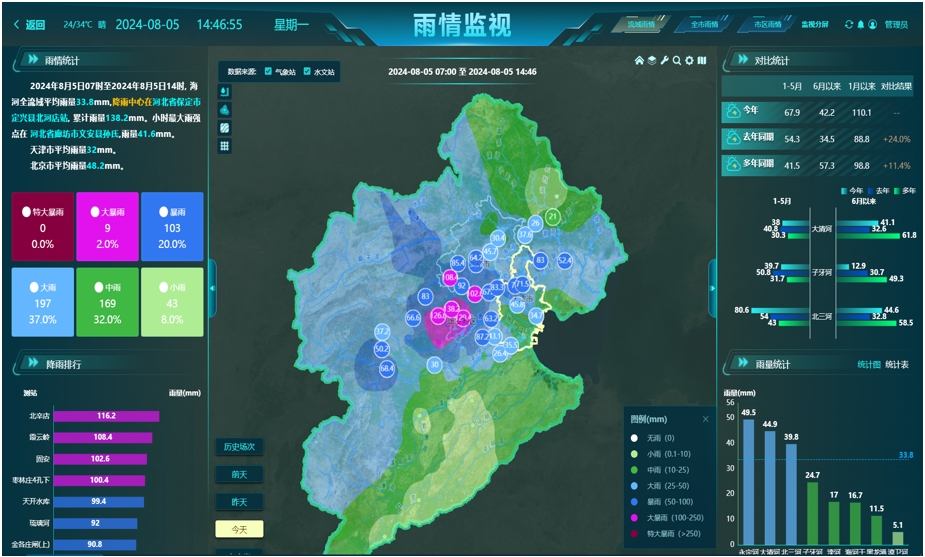Uncheck the 水文站 data source checkbox
925x557 pixels.
coord(307,72)
